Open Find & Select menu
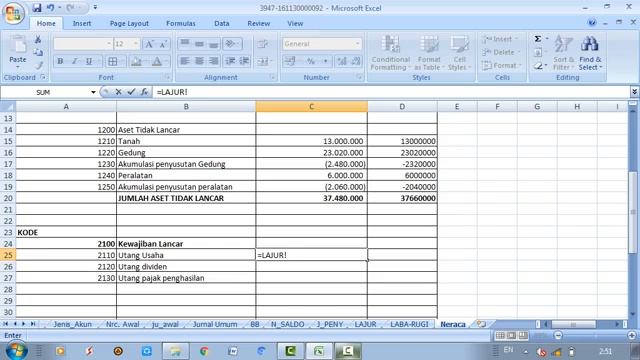640x360 pixels. [x=590, y=53]
